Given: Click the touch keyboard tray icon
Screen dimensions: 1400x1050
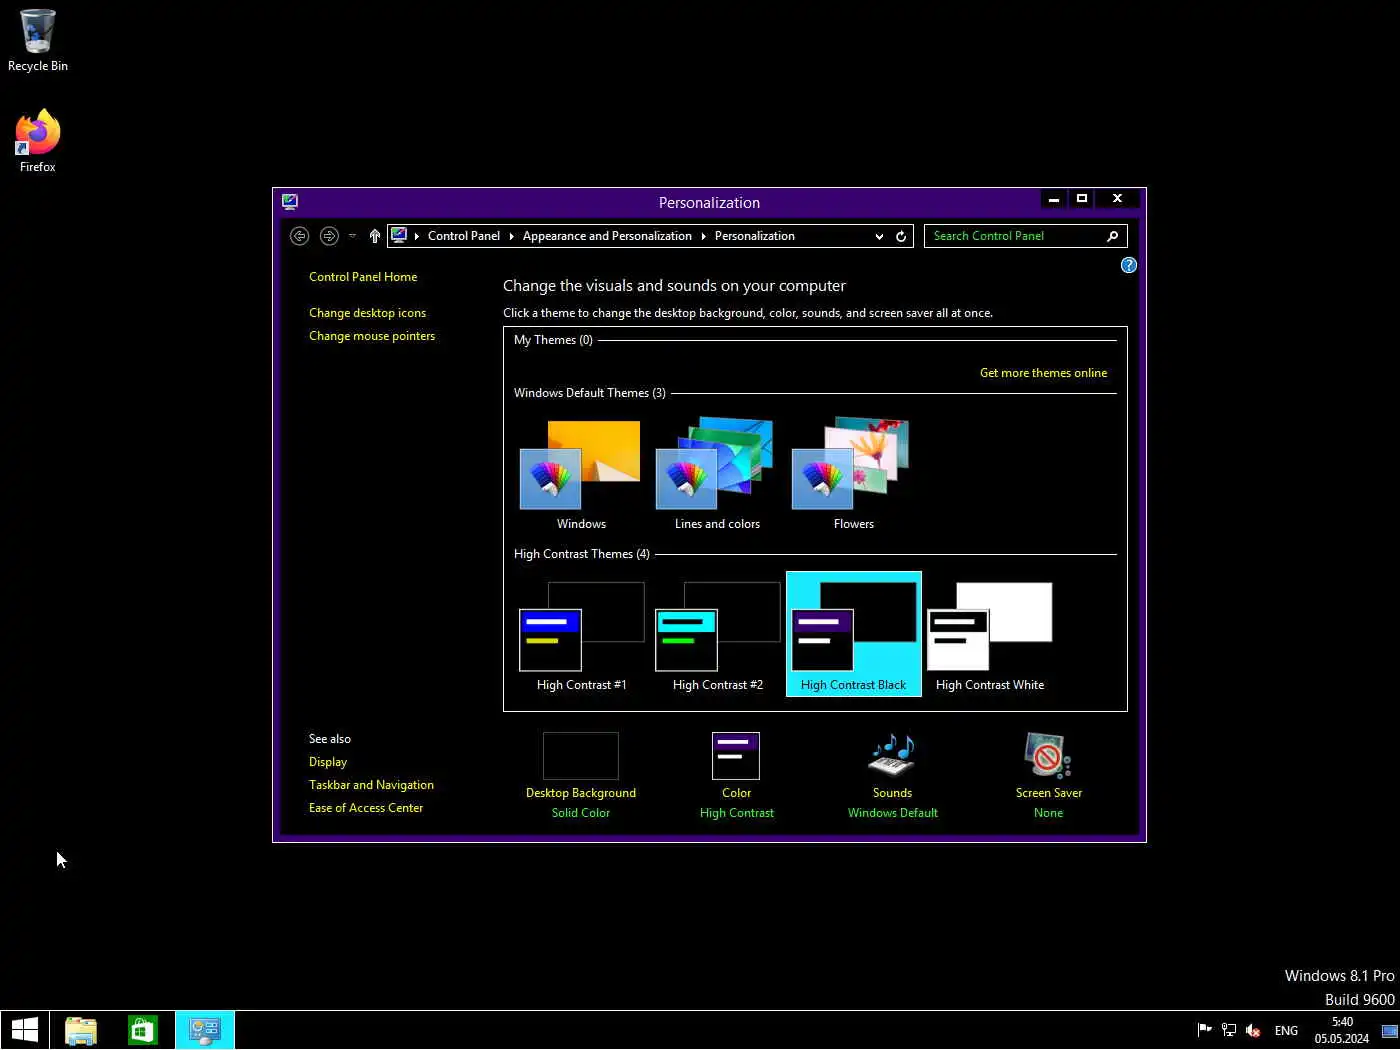Looking at the screenshot, I should [1389, 1030].
